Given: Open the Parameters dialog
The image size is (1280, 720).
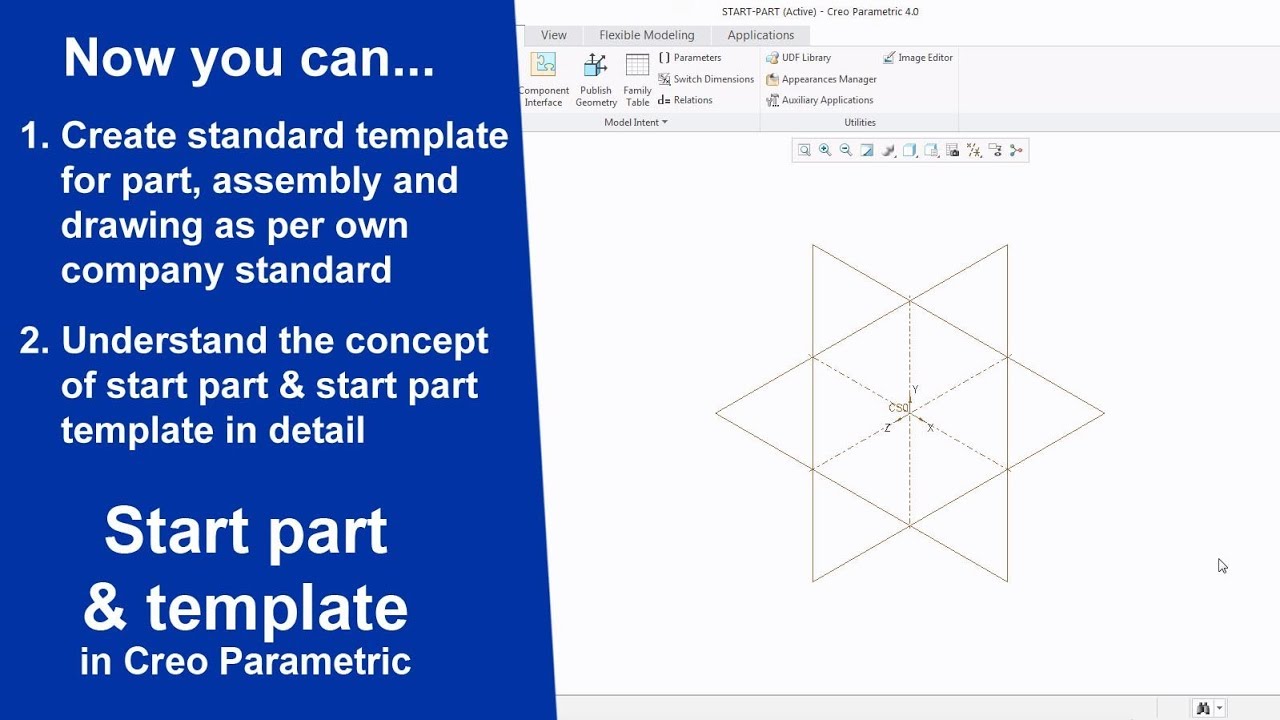Looking at the screenshot, I should pos(690,58).
